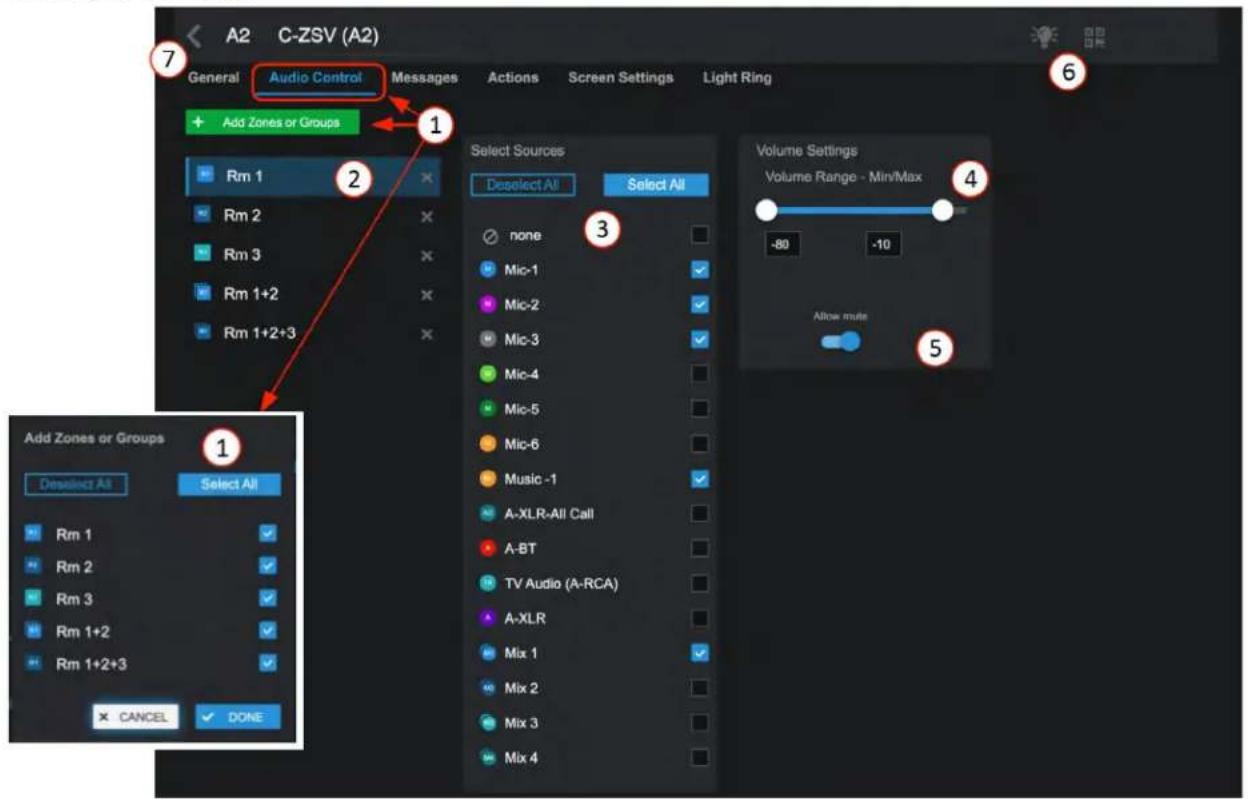The height and width of the screenshot is (799, 1248).
Task: Click the orange Mic-6 source icon
Action: (x=488, y=444)
